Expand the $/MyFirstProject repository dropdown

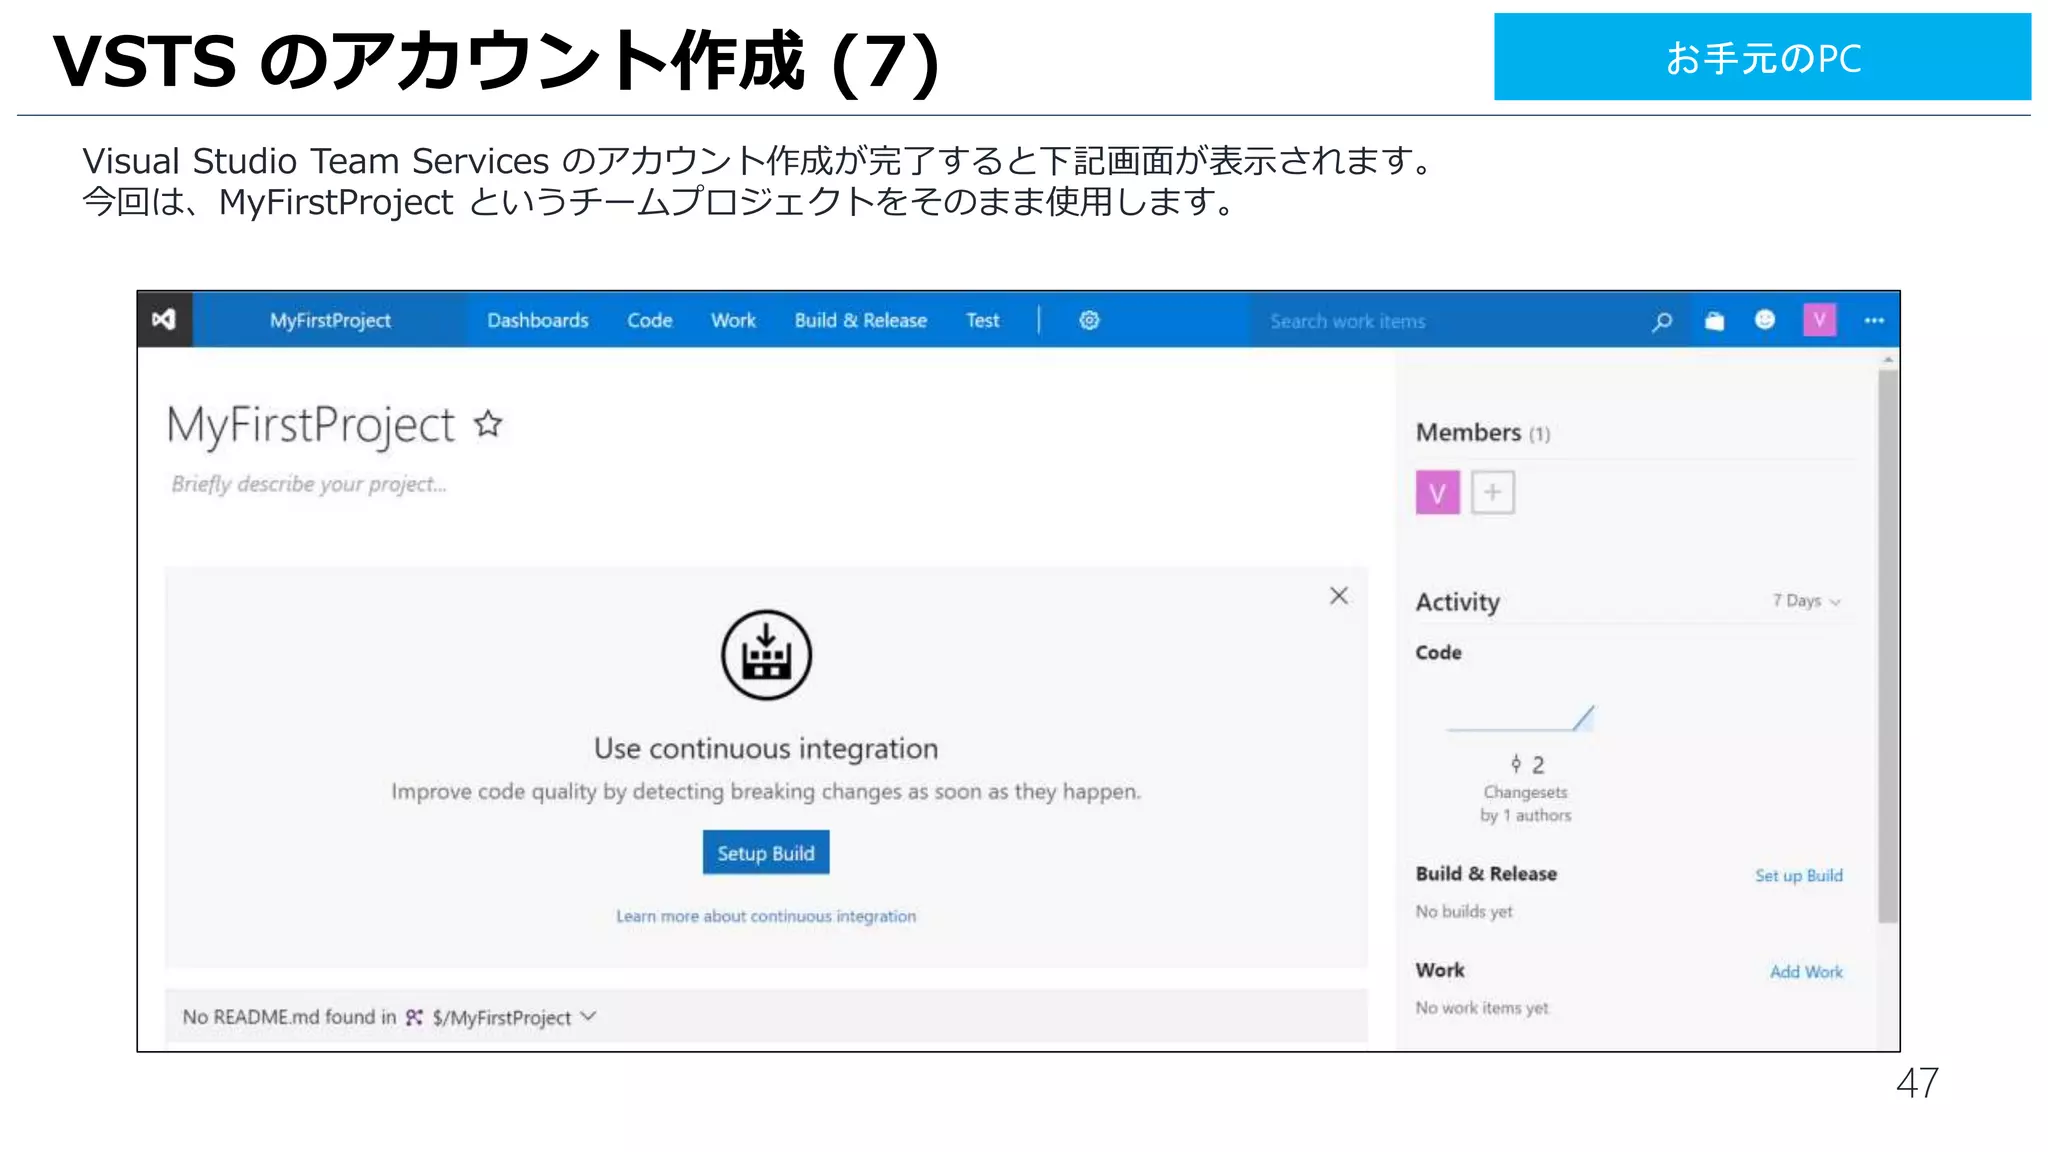point(514,1017)
